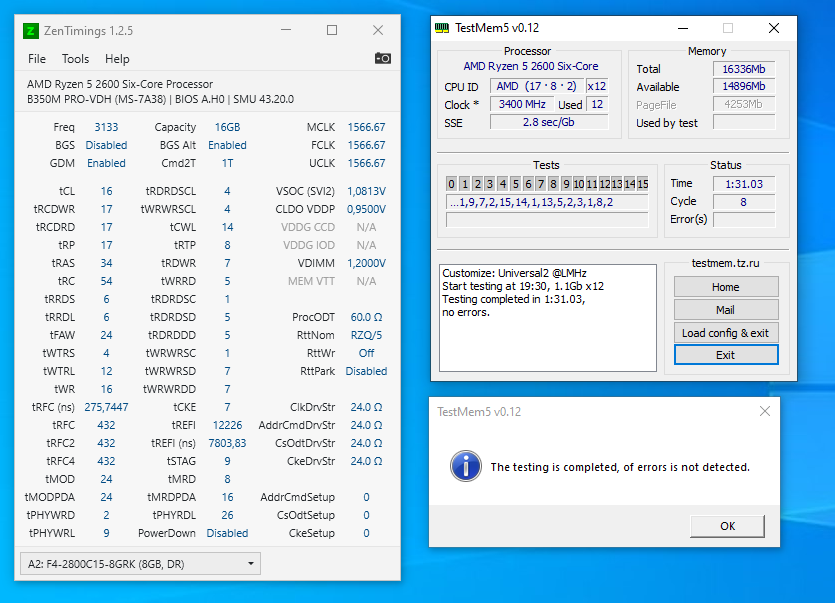This screenshot has height=603, width=835.
Task: Click the Cmd2T value 1T
Action: [227, 163]
